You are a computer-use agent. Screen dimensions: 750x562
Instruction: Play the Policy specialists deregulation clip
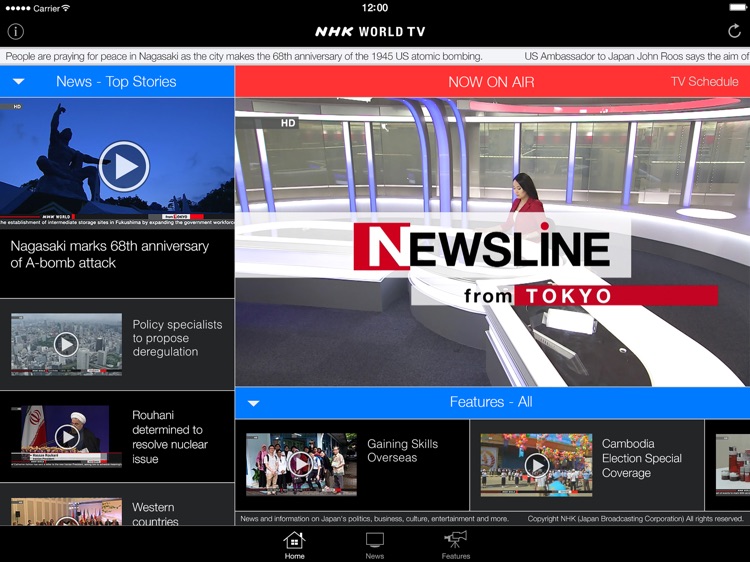66,344
